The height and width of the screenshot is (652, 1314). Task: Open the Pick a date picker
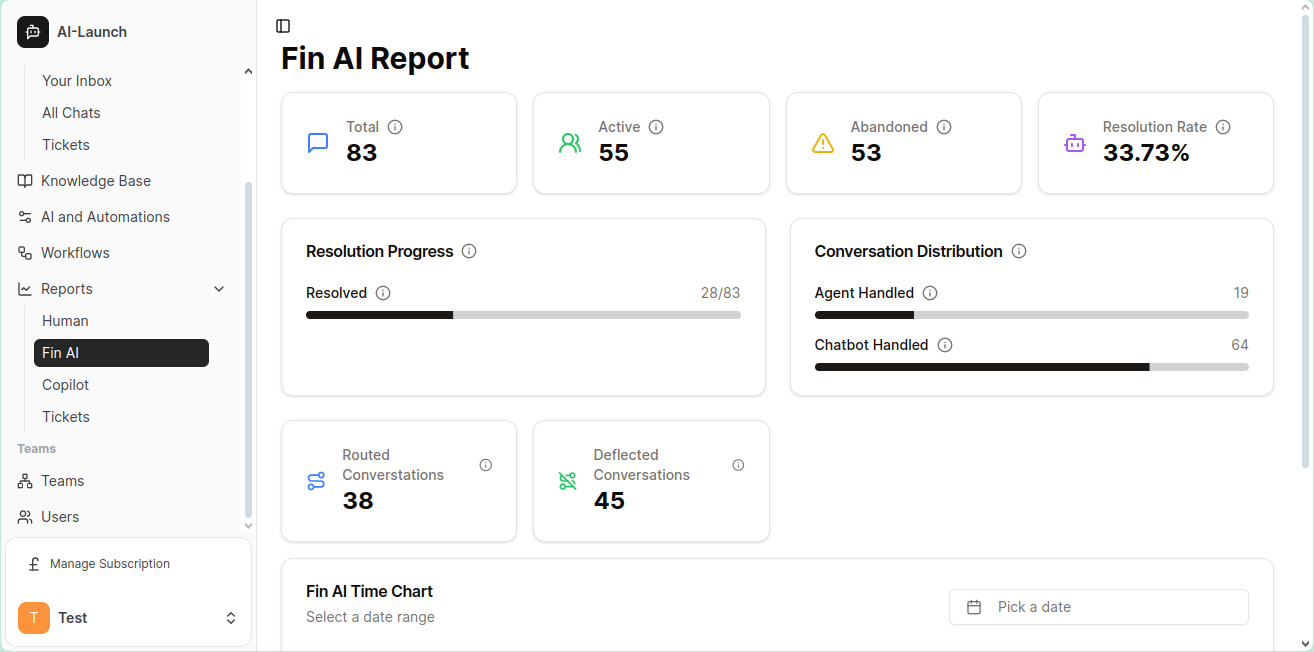(1099, 607)
